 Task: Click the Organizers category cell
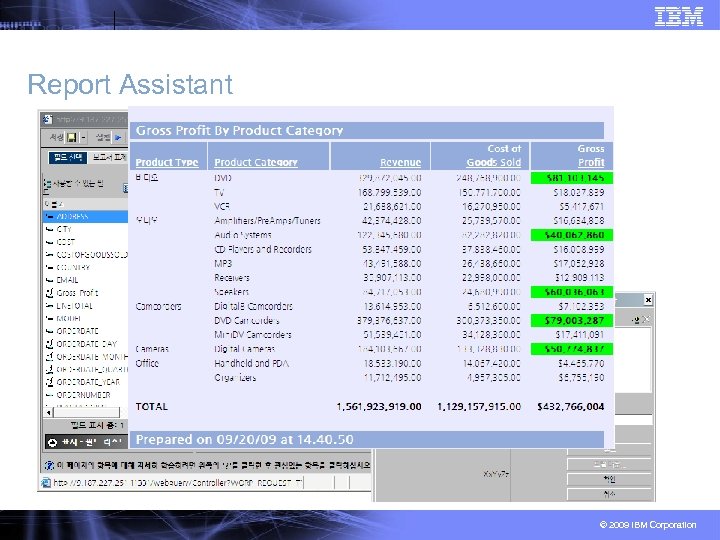pyautogui.click(x=235, y=378)
